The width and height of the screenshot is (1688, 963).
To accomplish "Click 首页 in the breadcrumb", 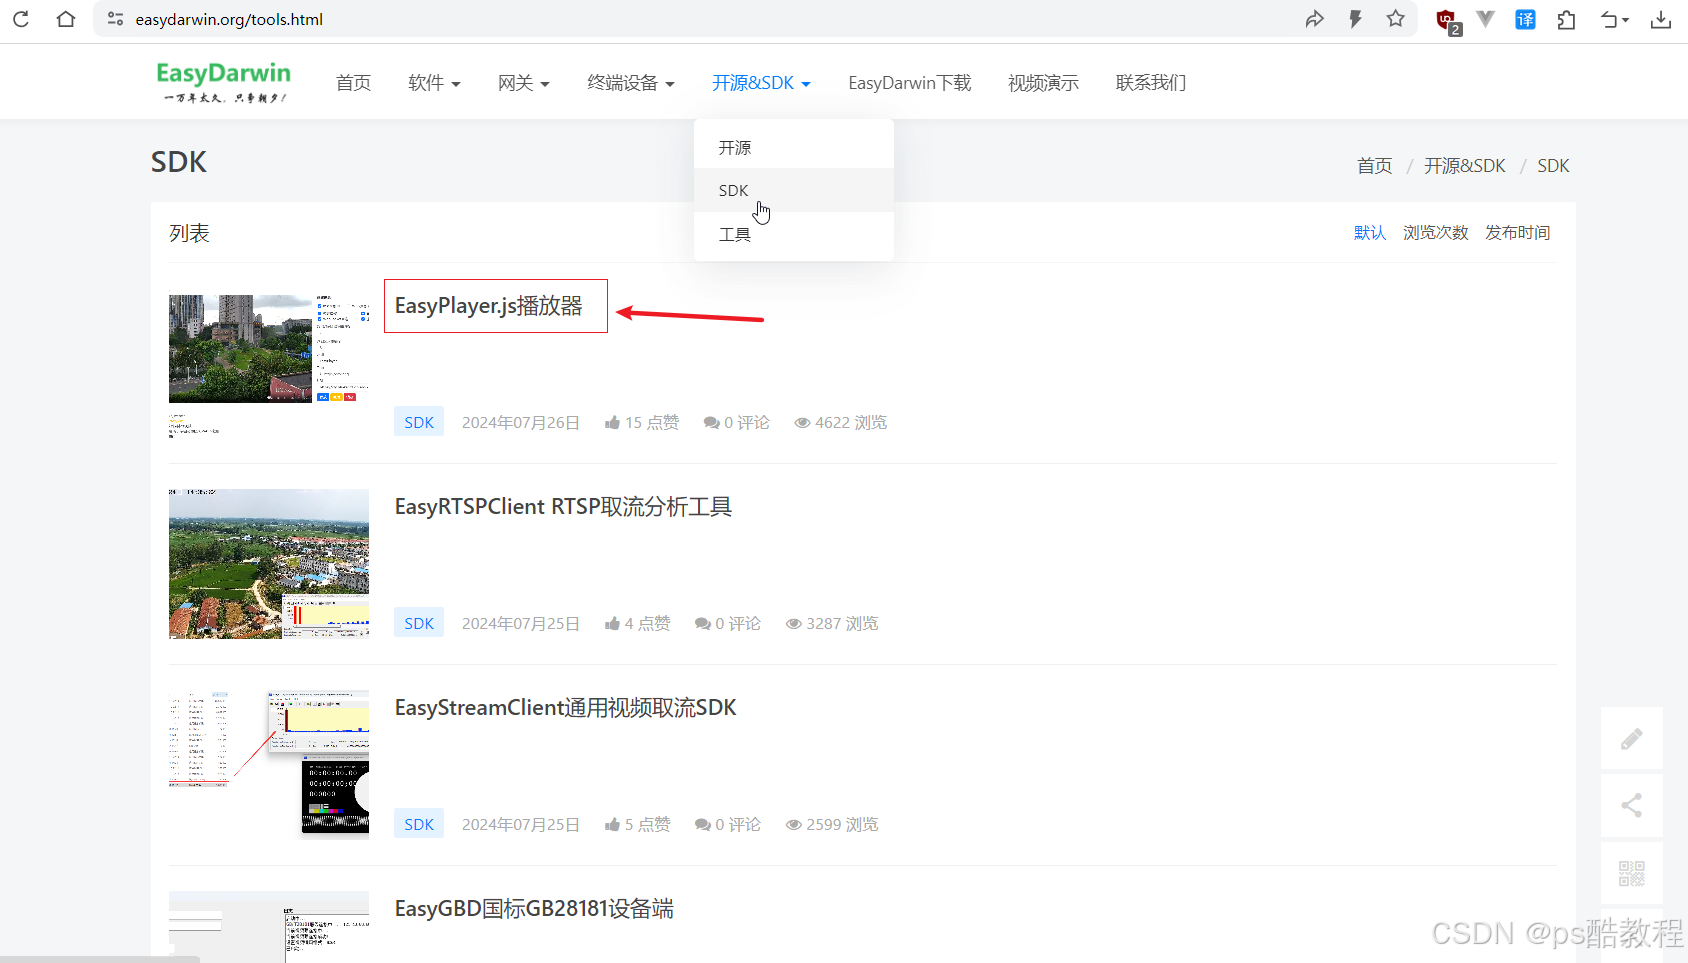I will [1374, 166].
